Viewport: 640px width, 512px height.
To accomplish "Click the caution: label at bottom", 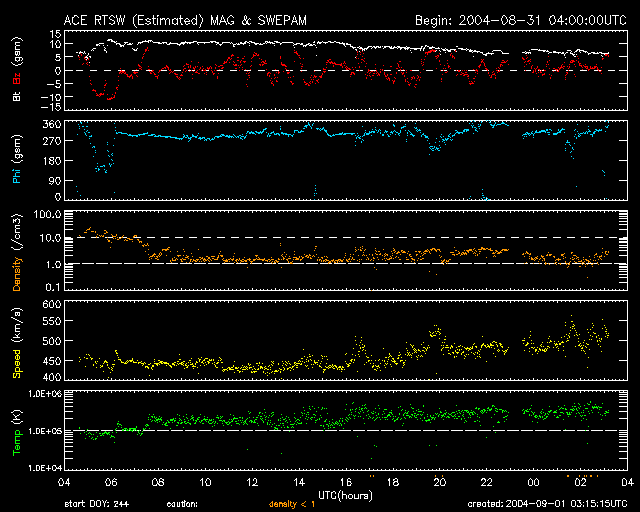I will tap(183, 504).
